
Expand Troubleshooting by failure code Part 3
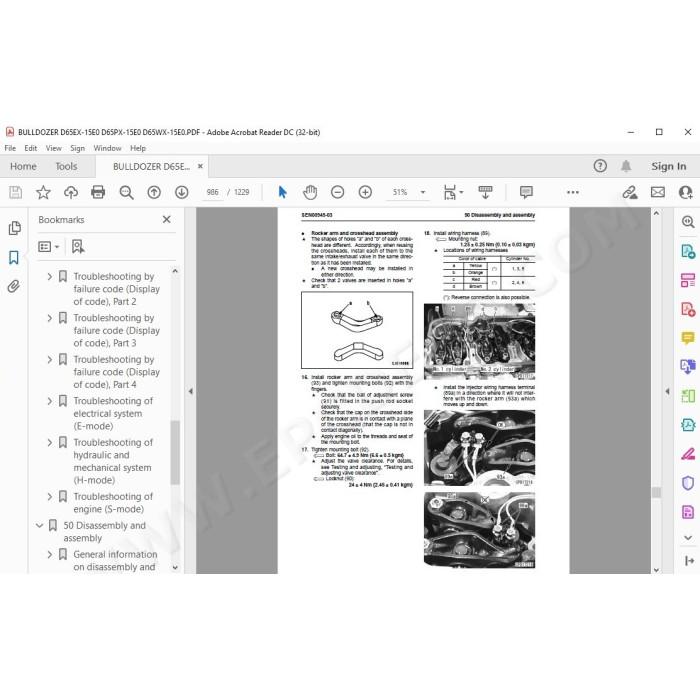point(50,318)
